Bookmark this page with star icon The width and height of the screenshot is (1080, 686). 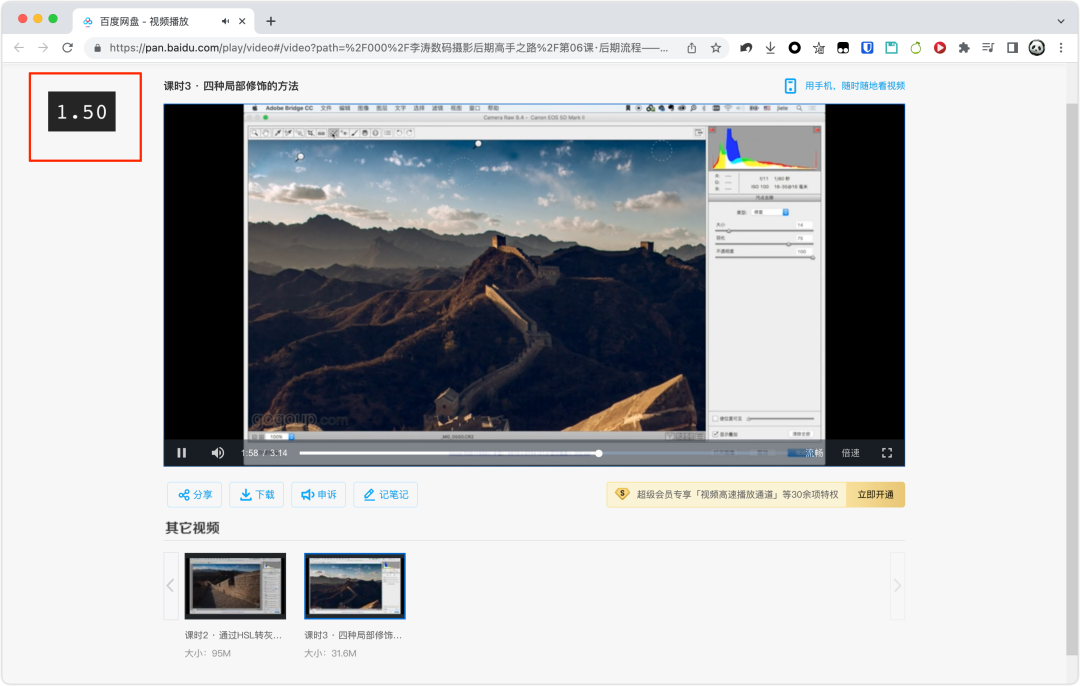[716, 48]
